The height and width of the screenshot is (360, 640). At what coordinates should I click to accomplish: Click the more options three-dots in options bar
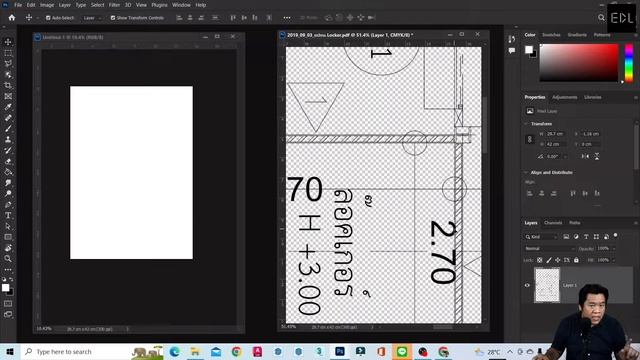coord(287,18)
